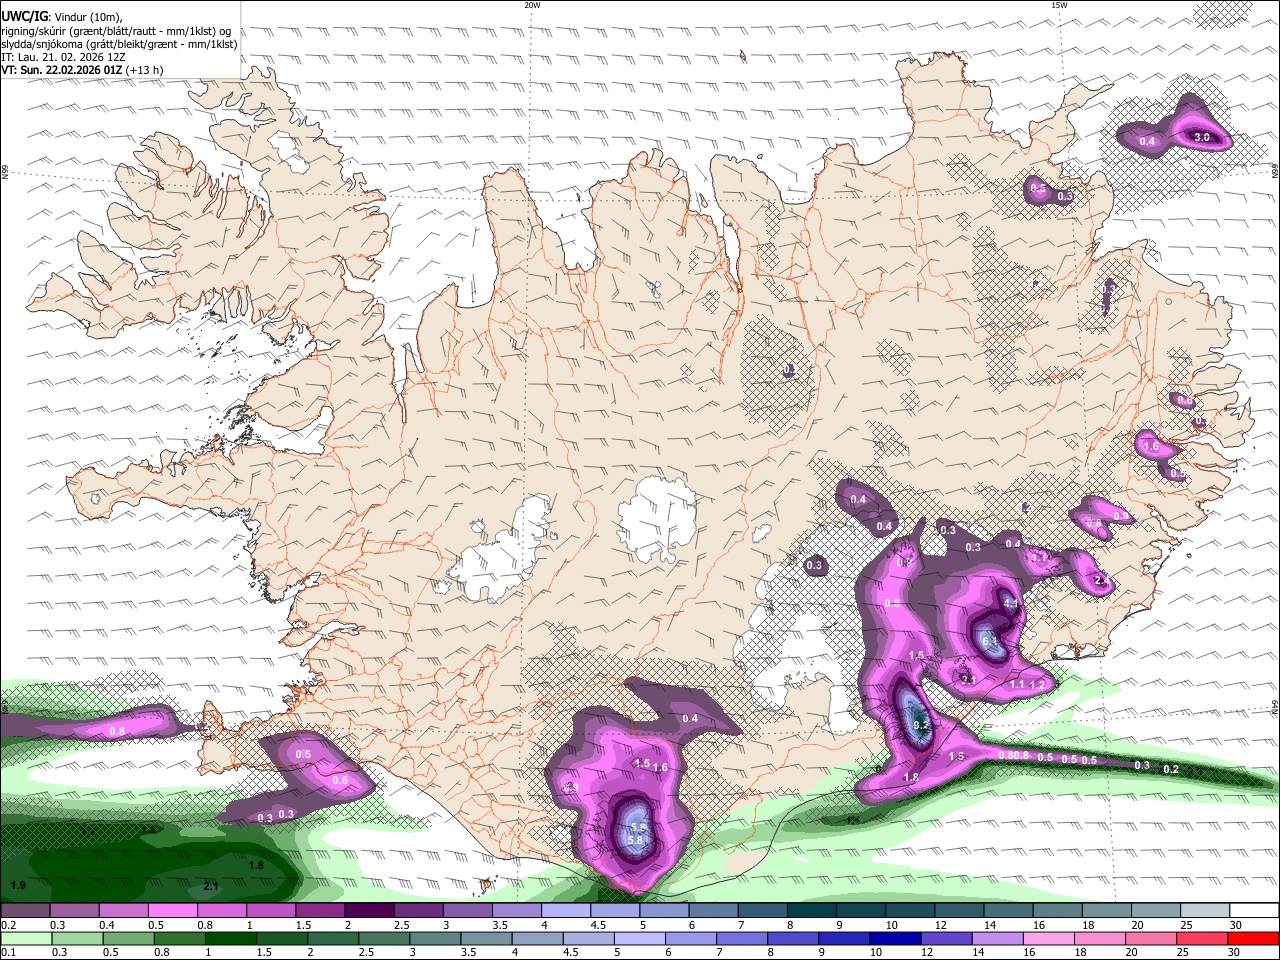The width and height of the screenshot is (1280, 960).
Task: Click the 'slydda/snjókoma' legend description line
Action: [x=119, y=44]
